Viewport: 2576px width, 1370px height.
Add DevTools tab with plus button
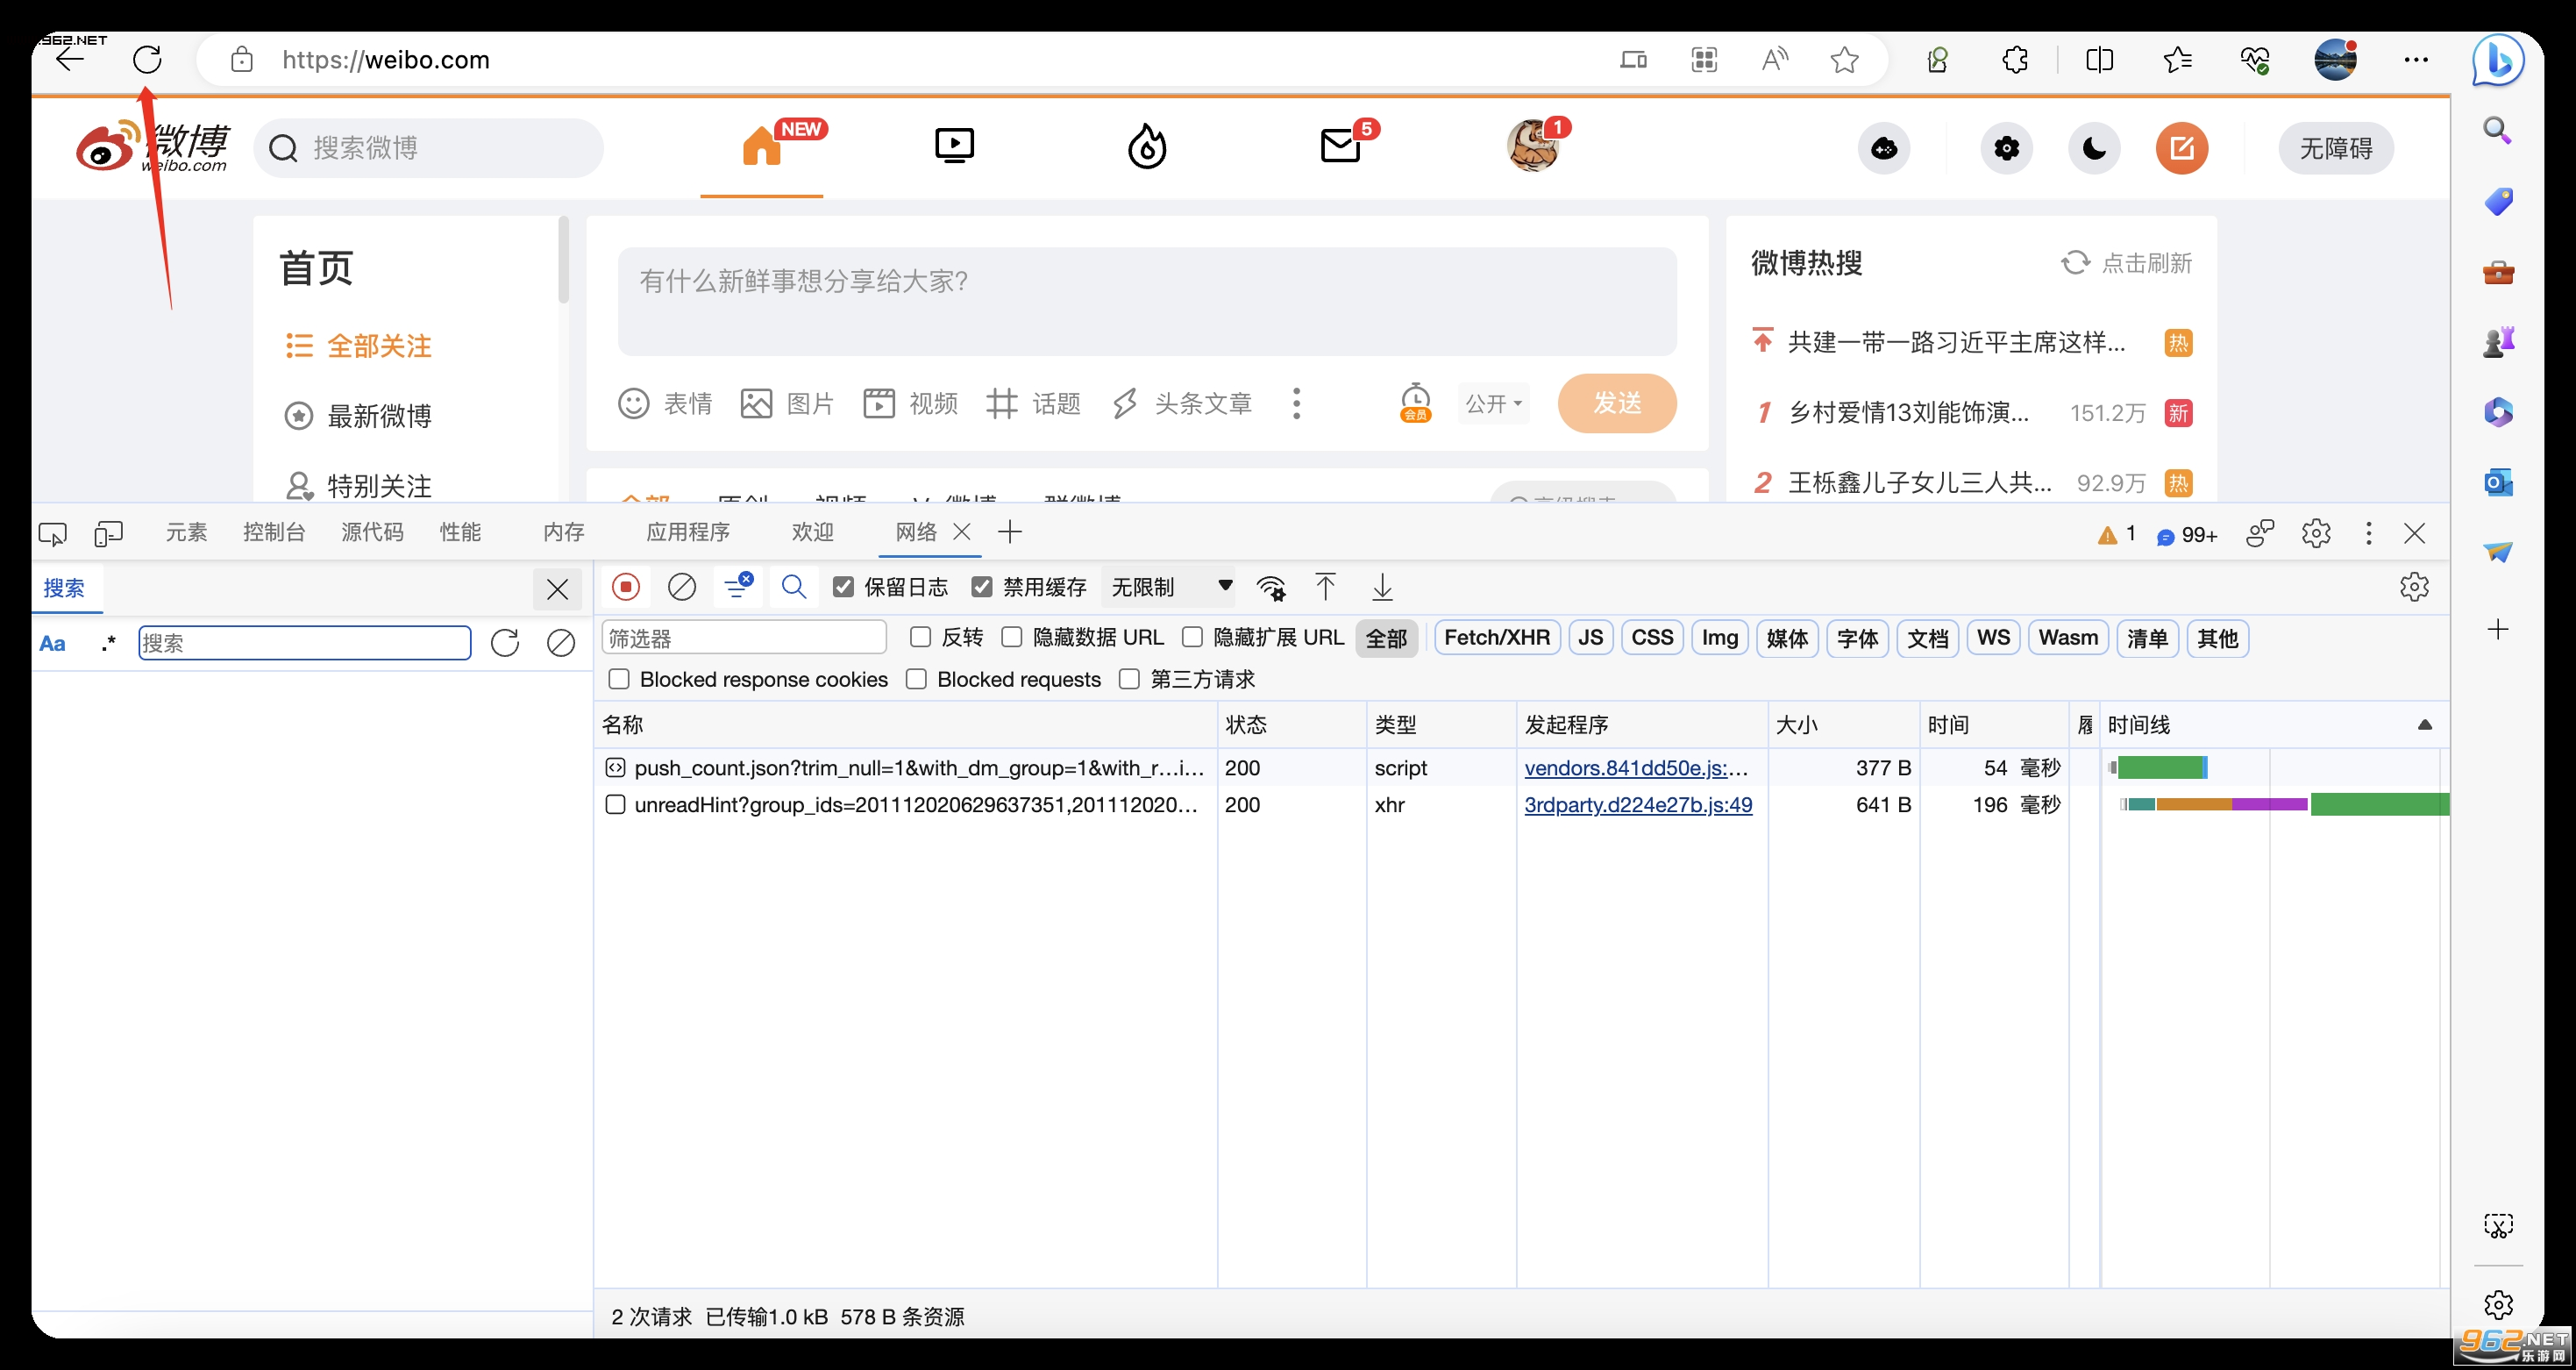tap(1010, 532)
